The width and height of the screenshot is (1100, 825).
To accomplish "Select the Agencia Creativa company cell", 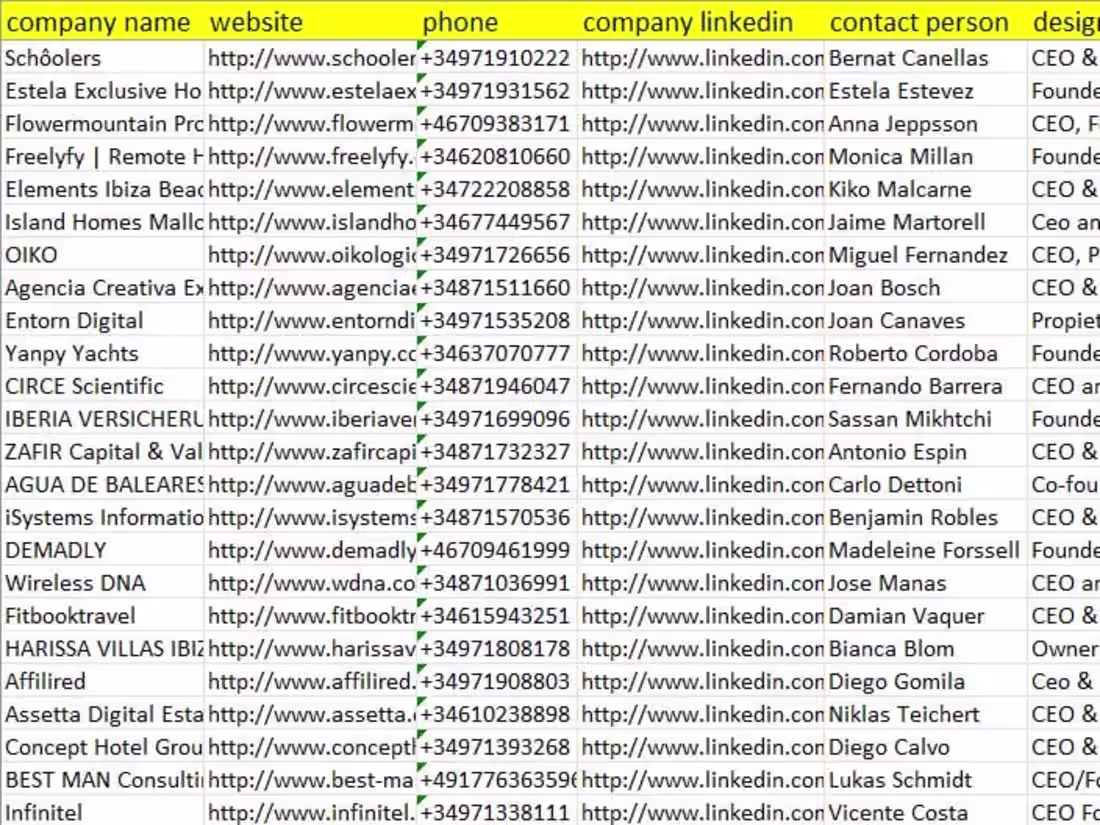I will coord(103,288).
